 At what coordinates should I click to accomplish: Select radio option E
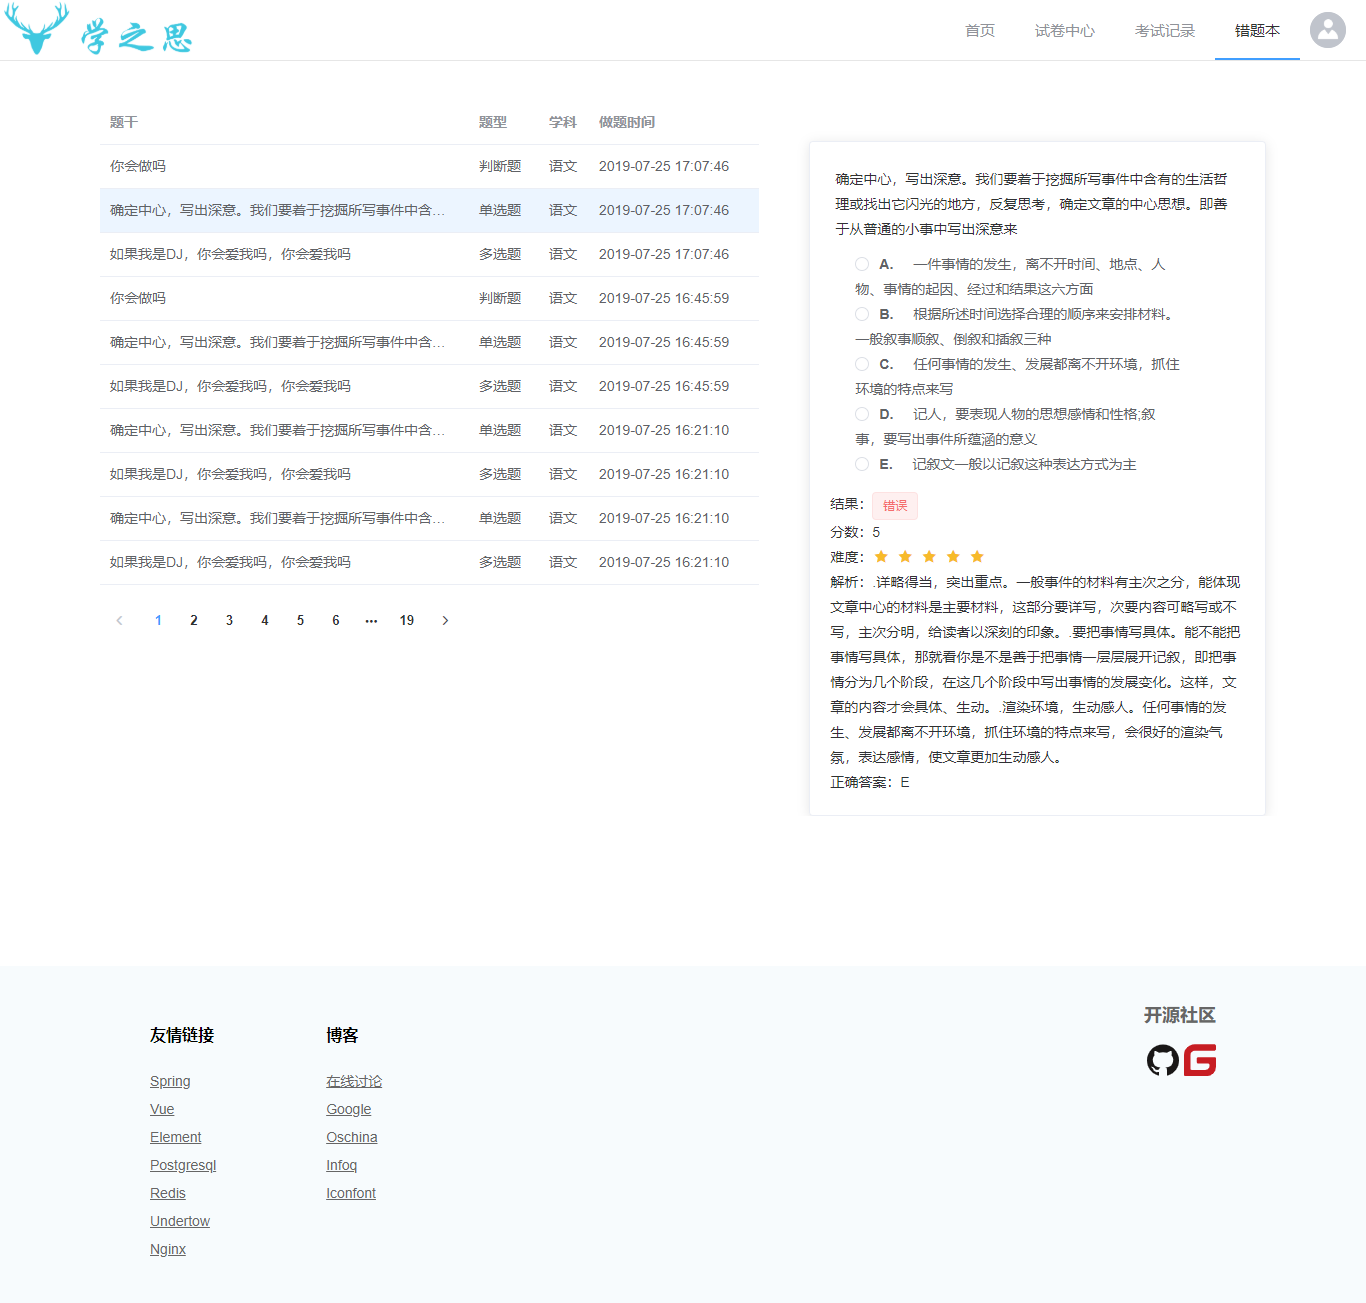pyautogui.click(x=862, y=464)
